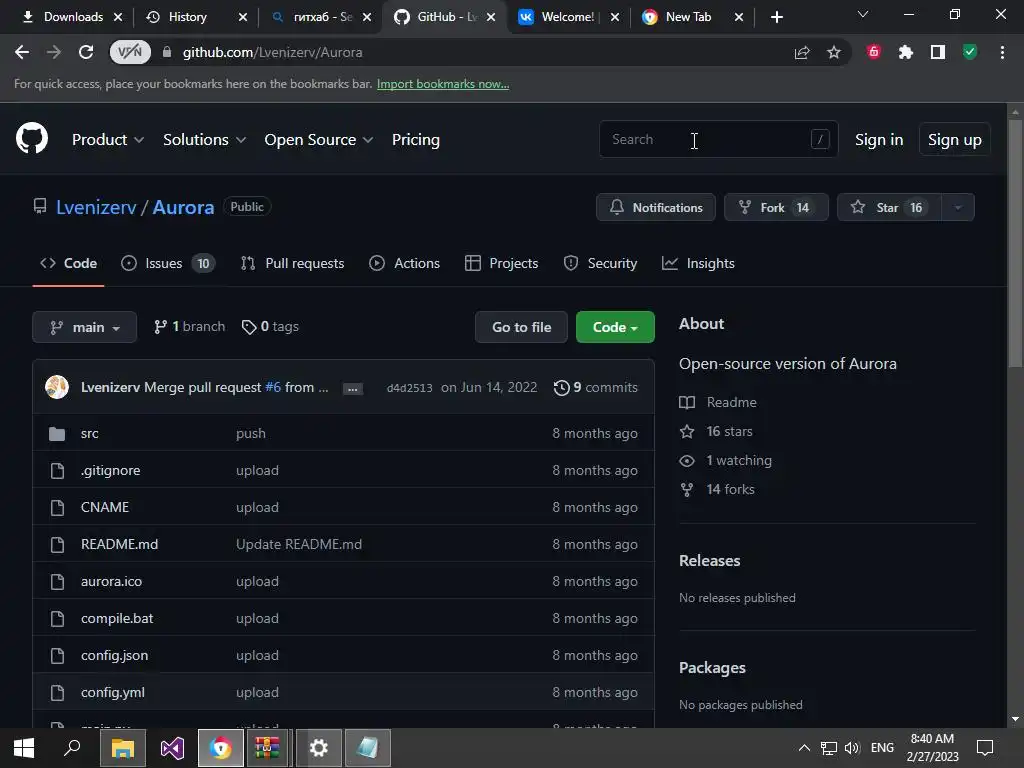The width and height of the screenshot is (1024, 768).
Task: View the 9 commits history
Action: 596,387
